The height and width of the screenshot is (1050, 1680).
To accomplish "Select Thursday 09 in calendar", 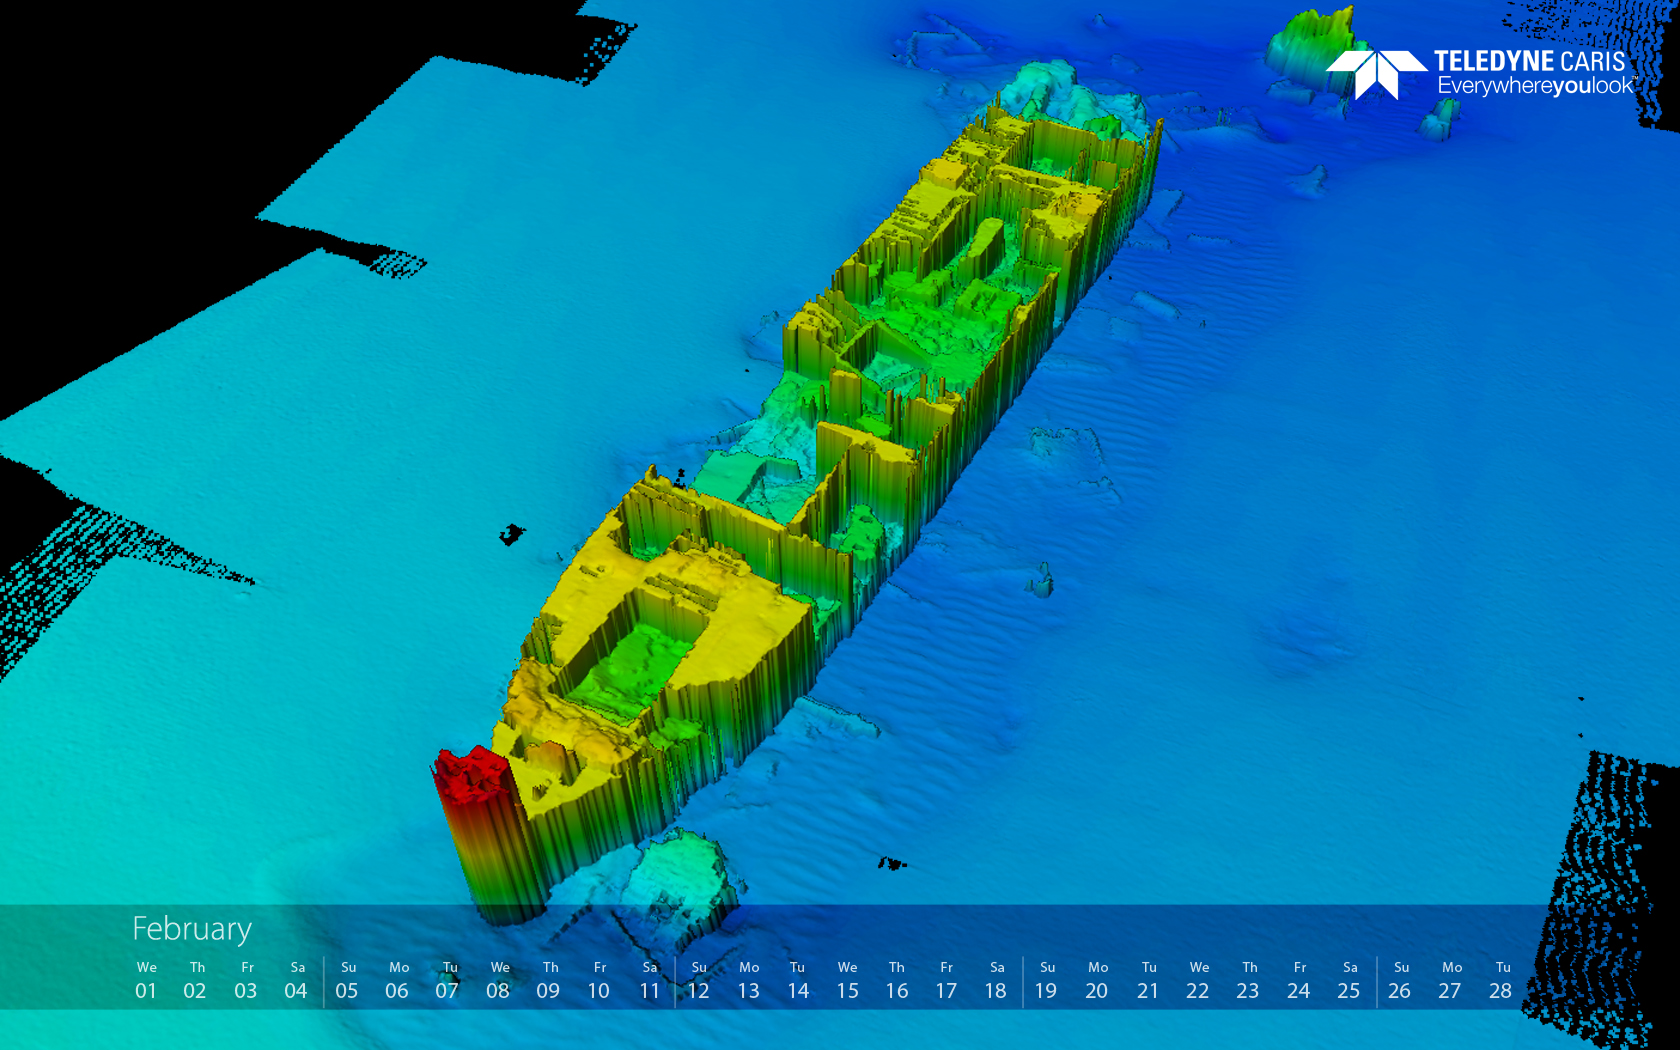I will point(548,981).
